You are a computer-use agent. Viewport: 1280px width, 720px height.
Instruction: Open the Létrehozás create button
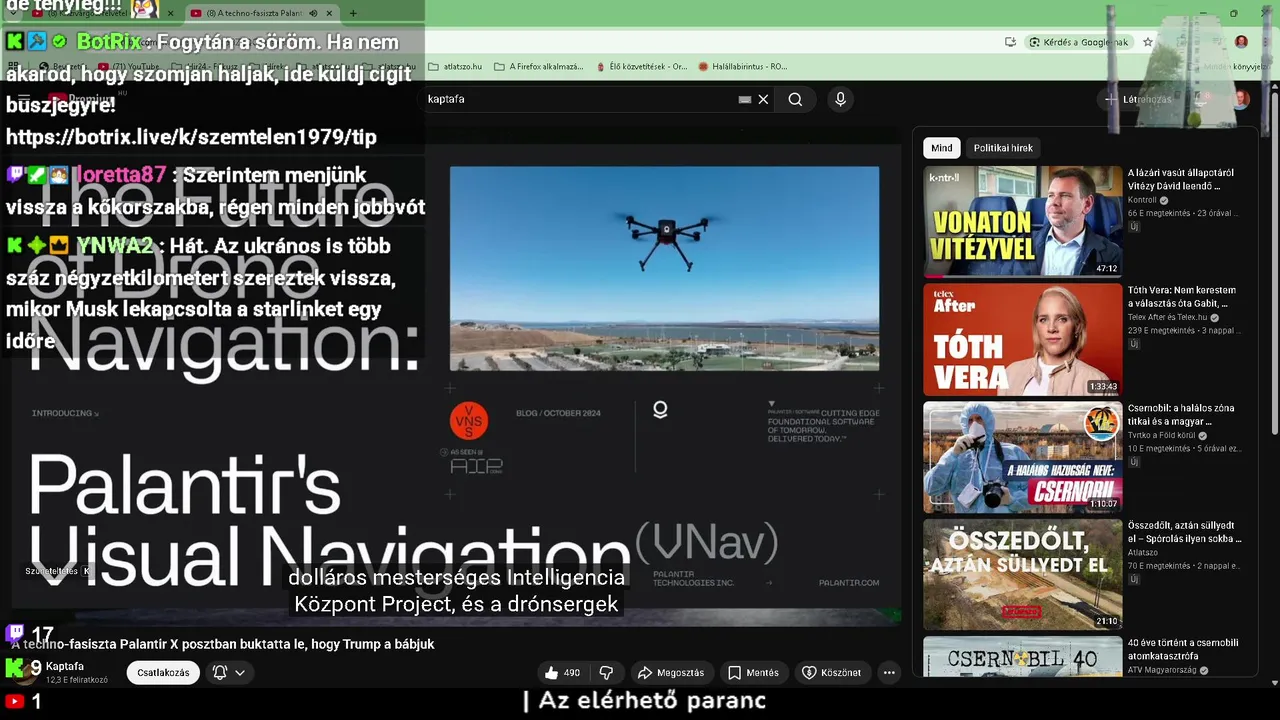point(1137,99)
